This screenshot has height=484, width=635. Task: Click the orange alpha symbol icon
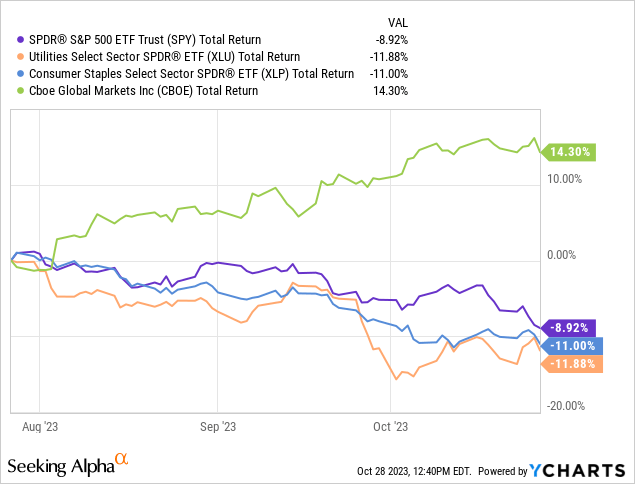pos(121,460)
